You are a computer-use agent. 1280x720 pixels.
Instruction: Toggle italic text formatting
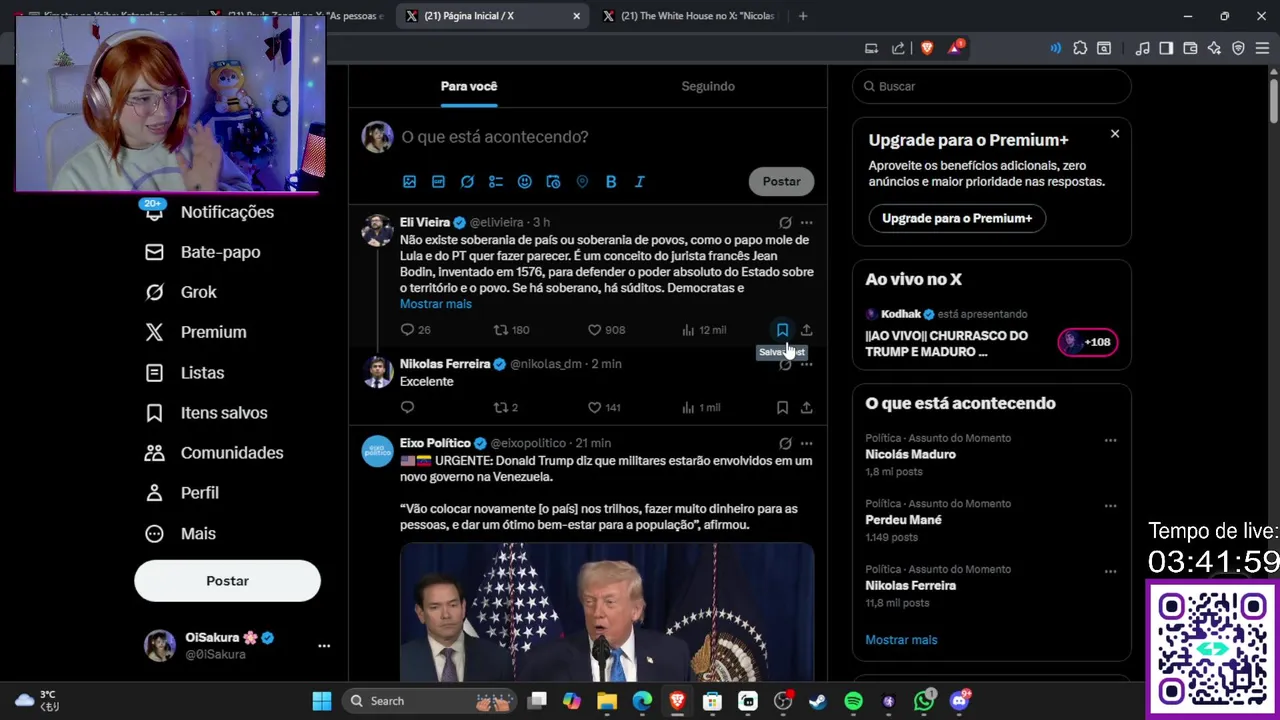click(x=640, y=182)
